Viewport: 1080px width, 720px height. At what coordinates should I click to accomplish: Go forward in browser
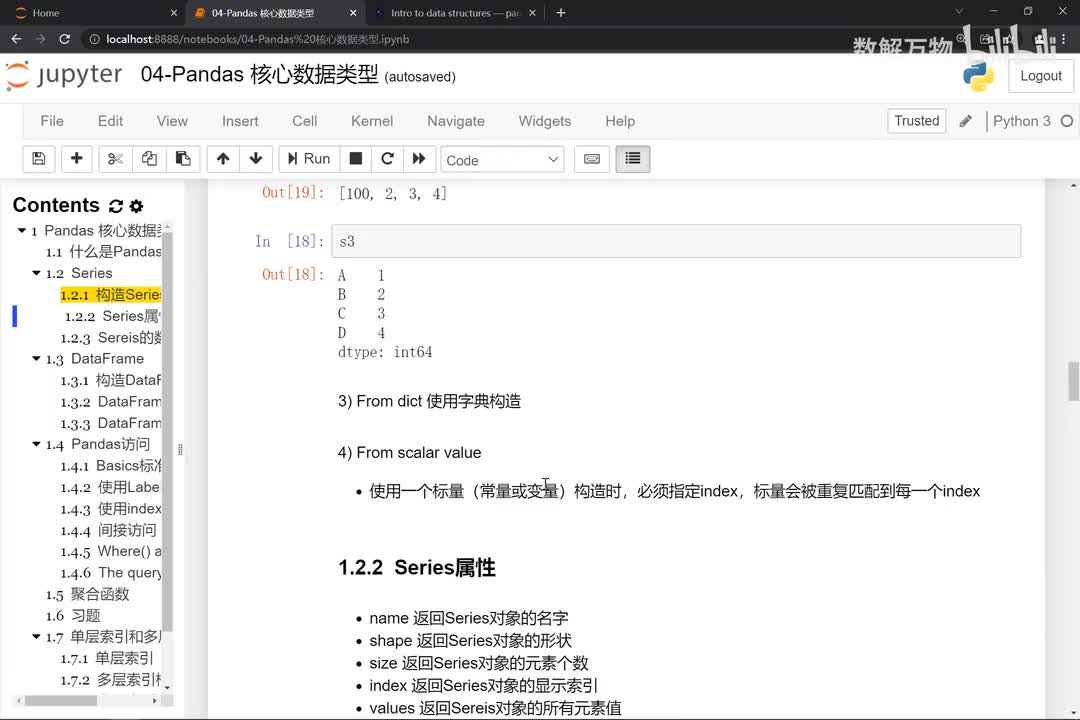click(x=41, y=39)
